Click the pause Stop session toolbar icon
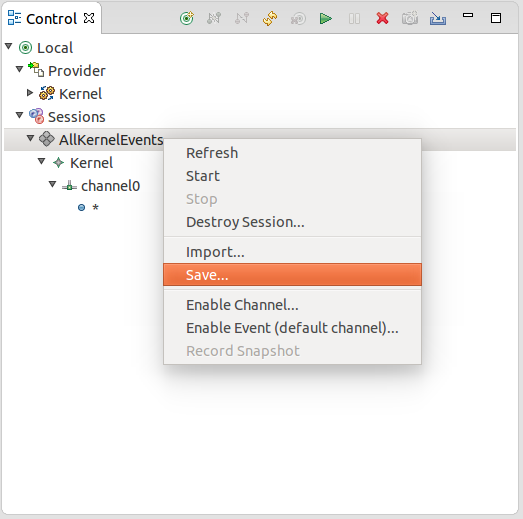 pos(354,18)
